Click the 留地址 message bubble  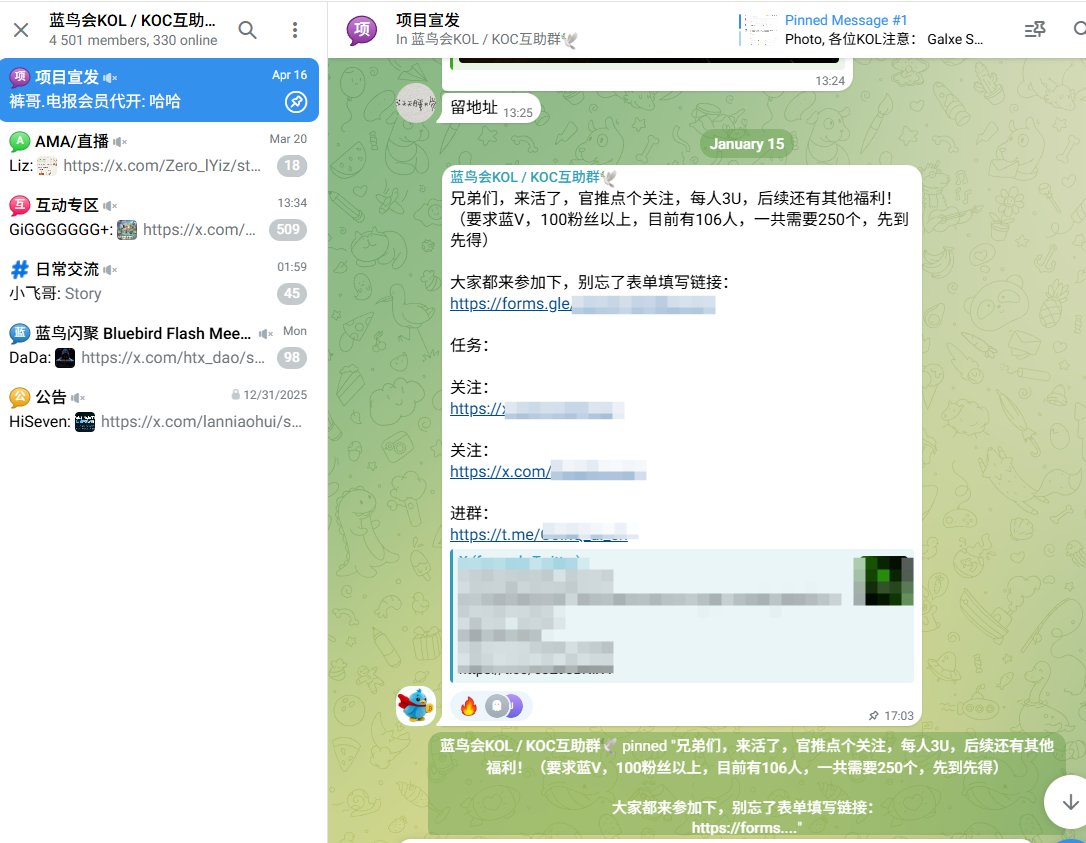(490, 108)
